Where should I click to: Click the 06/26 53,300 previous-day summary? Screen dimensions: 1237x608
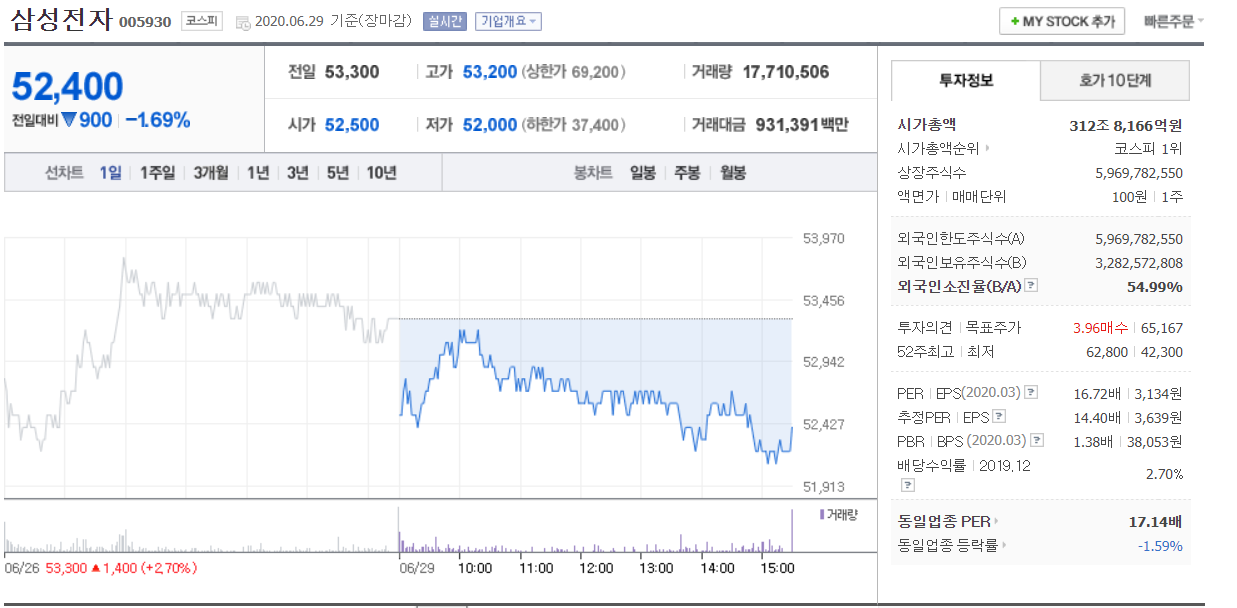pos(101,568)
